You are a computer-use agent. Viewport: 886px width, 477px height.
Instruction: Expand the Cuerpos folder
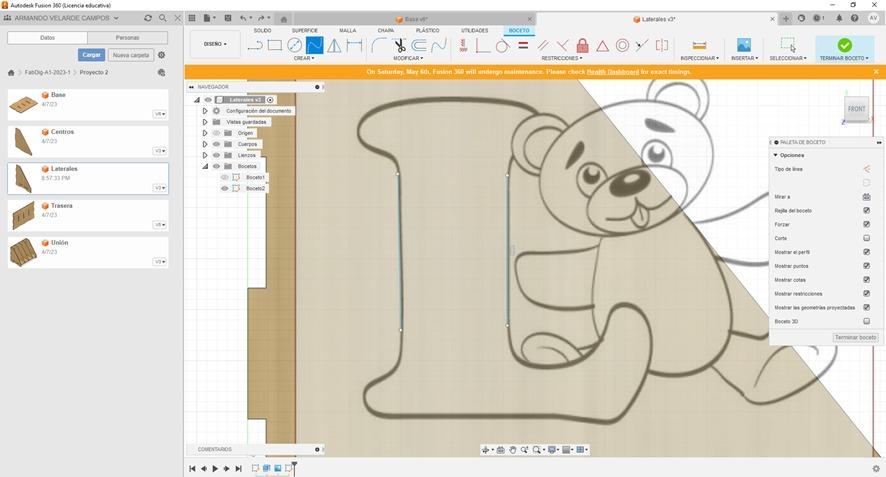pyautogui.click(x=205, y=144)
